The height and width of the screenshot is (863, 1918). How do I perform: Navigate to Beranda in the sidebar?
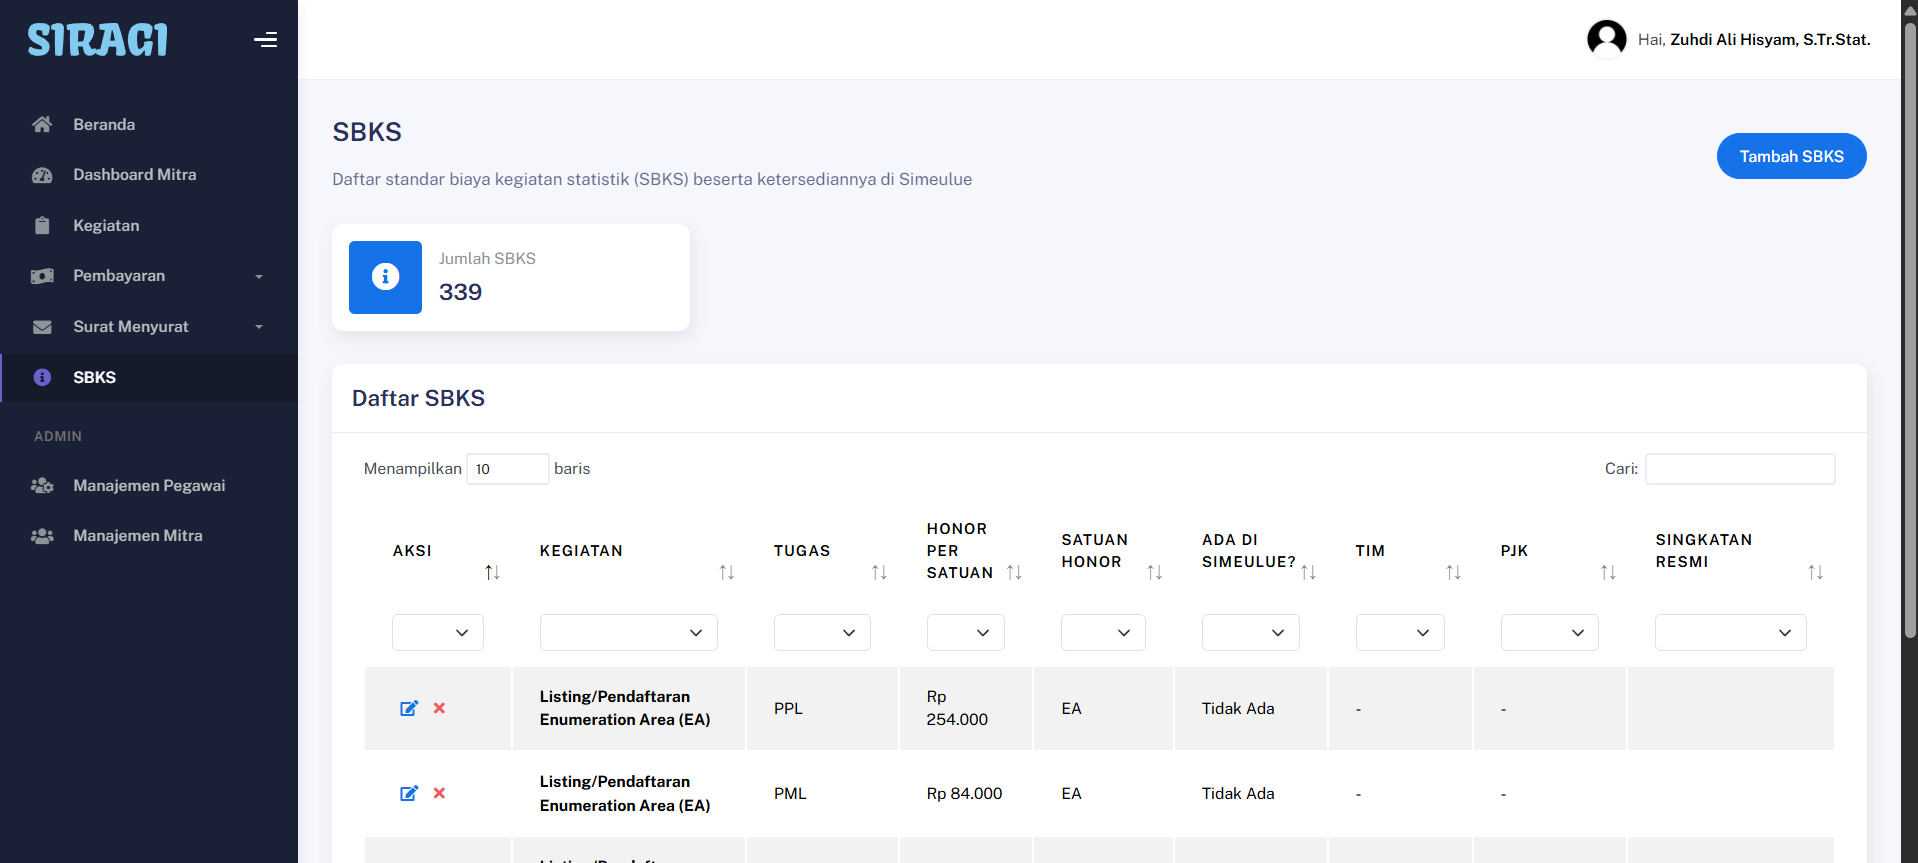[x=104, y=125]
